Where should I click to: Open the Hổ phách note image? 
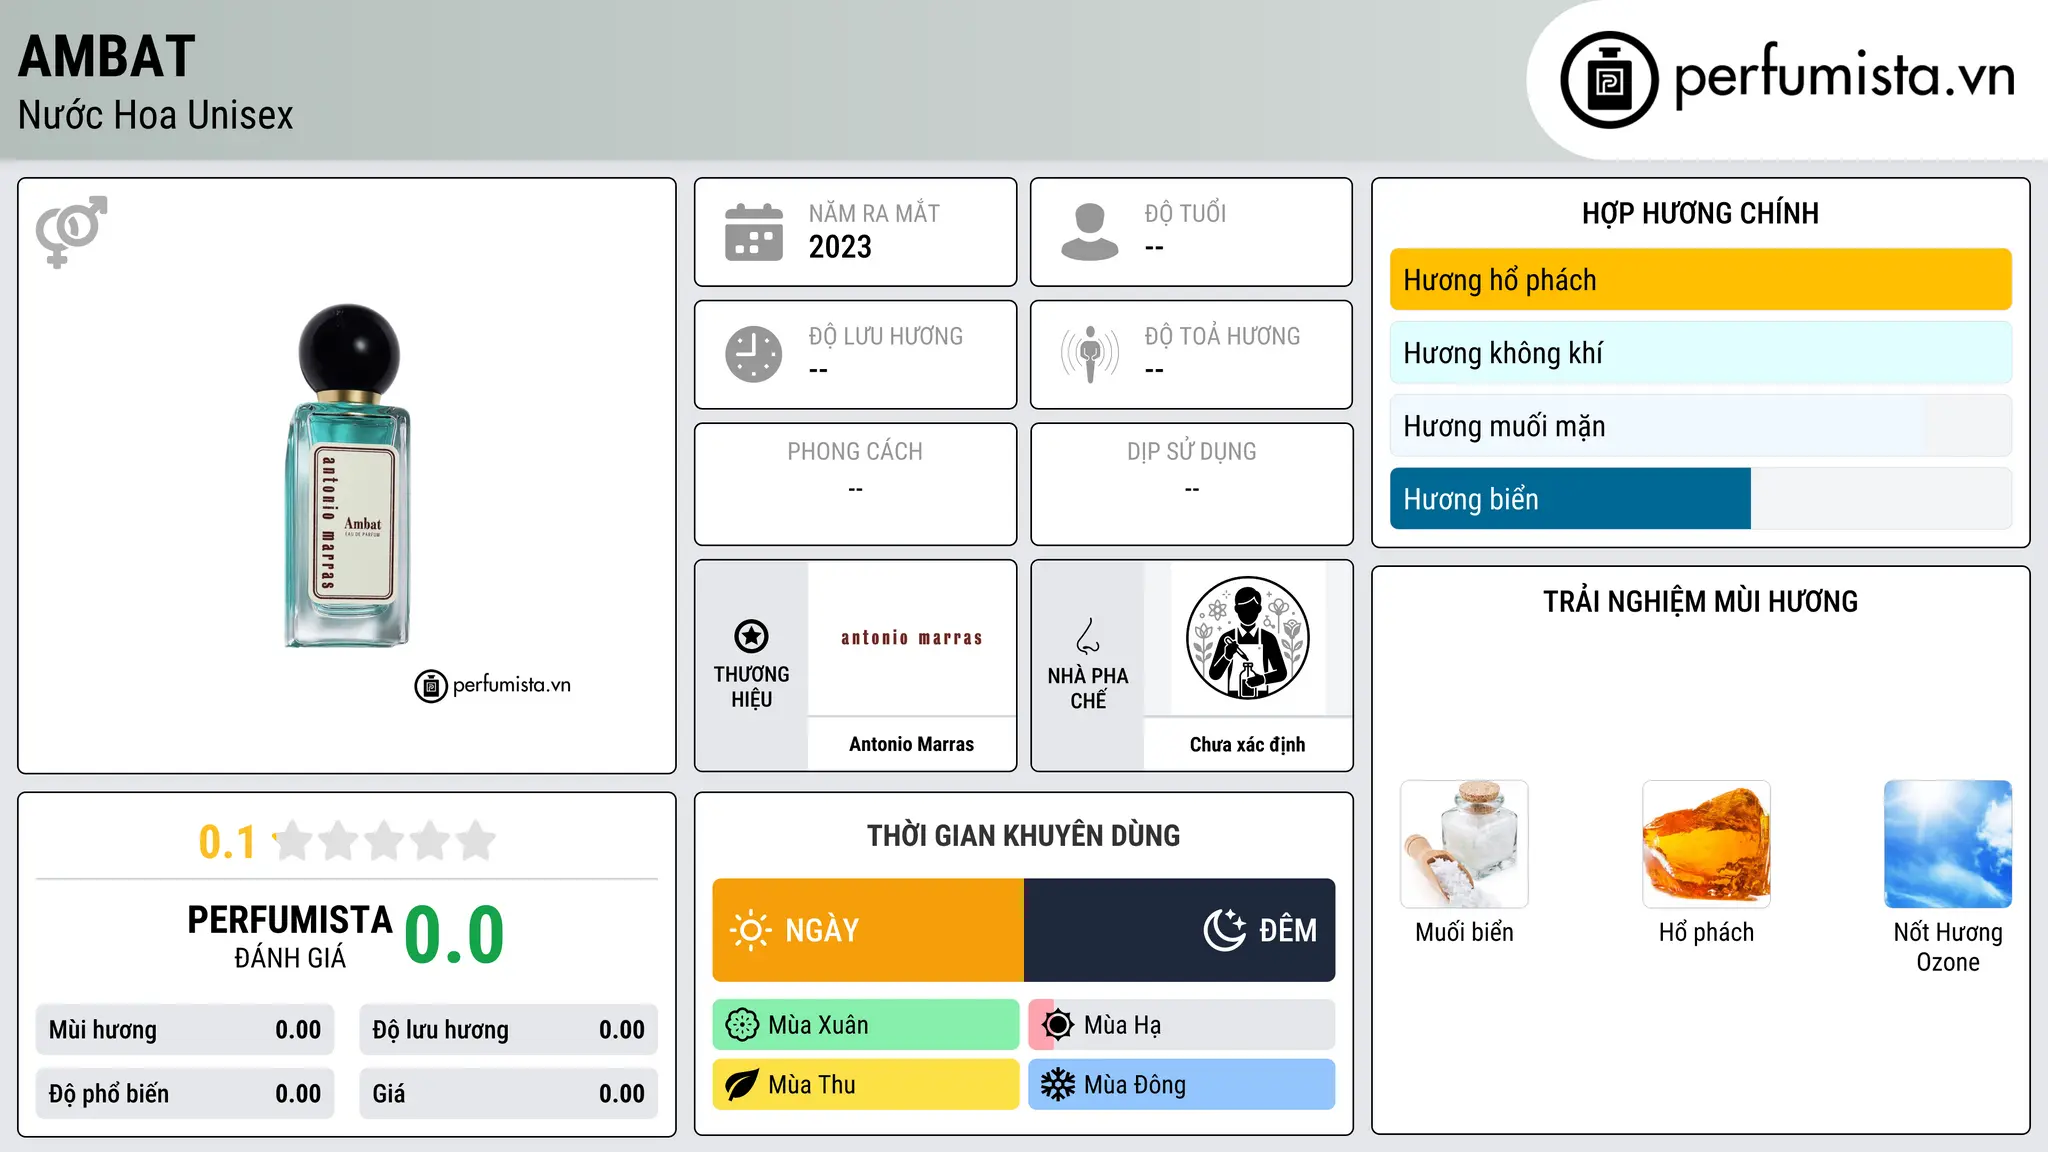[1706, 844]
